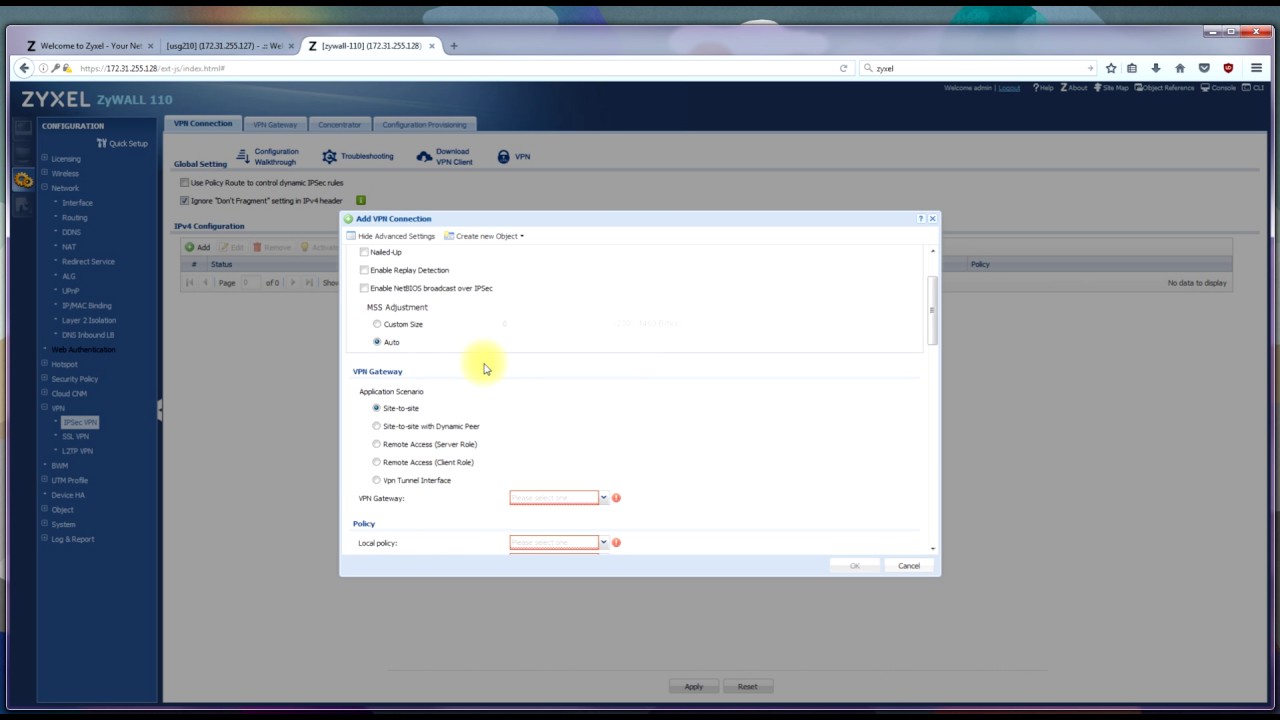Choose Vpn Tunnel Interface scenario
This screenshot has height=720, width=1280.
pos(377,480)
